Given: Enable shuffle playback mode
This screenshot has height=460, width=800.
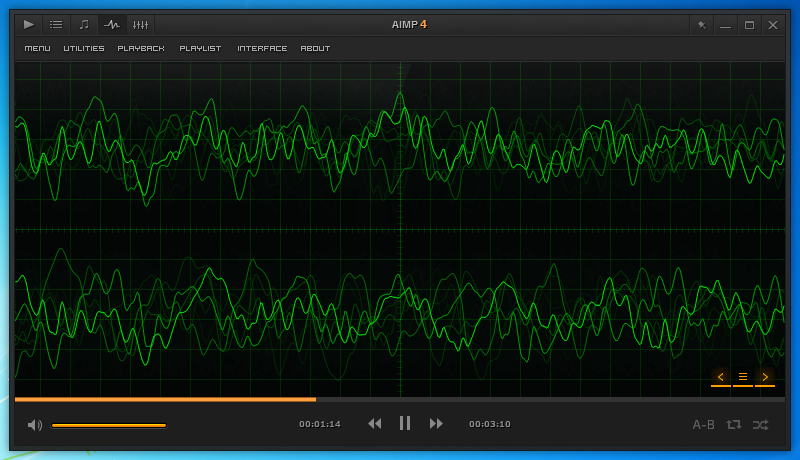Looking at the screenshot, I should 761,425.
